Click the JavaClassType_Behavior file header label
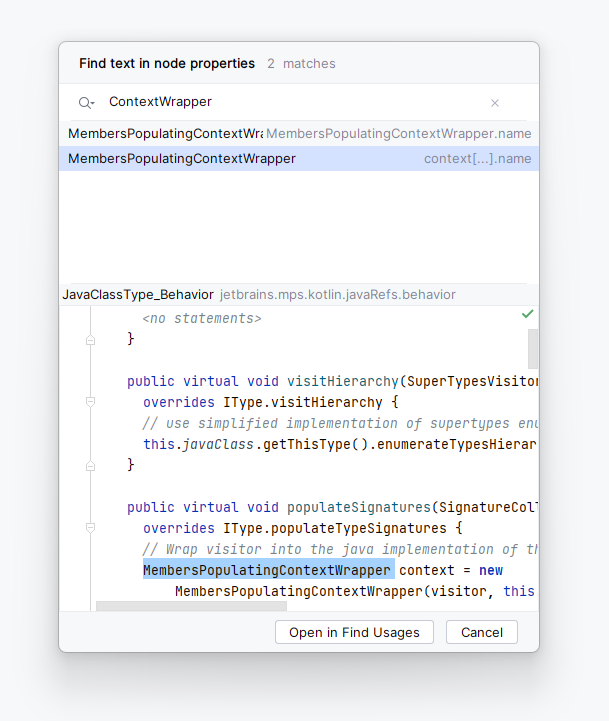 click(138, 295)
